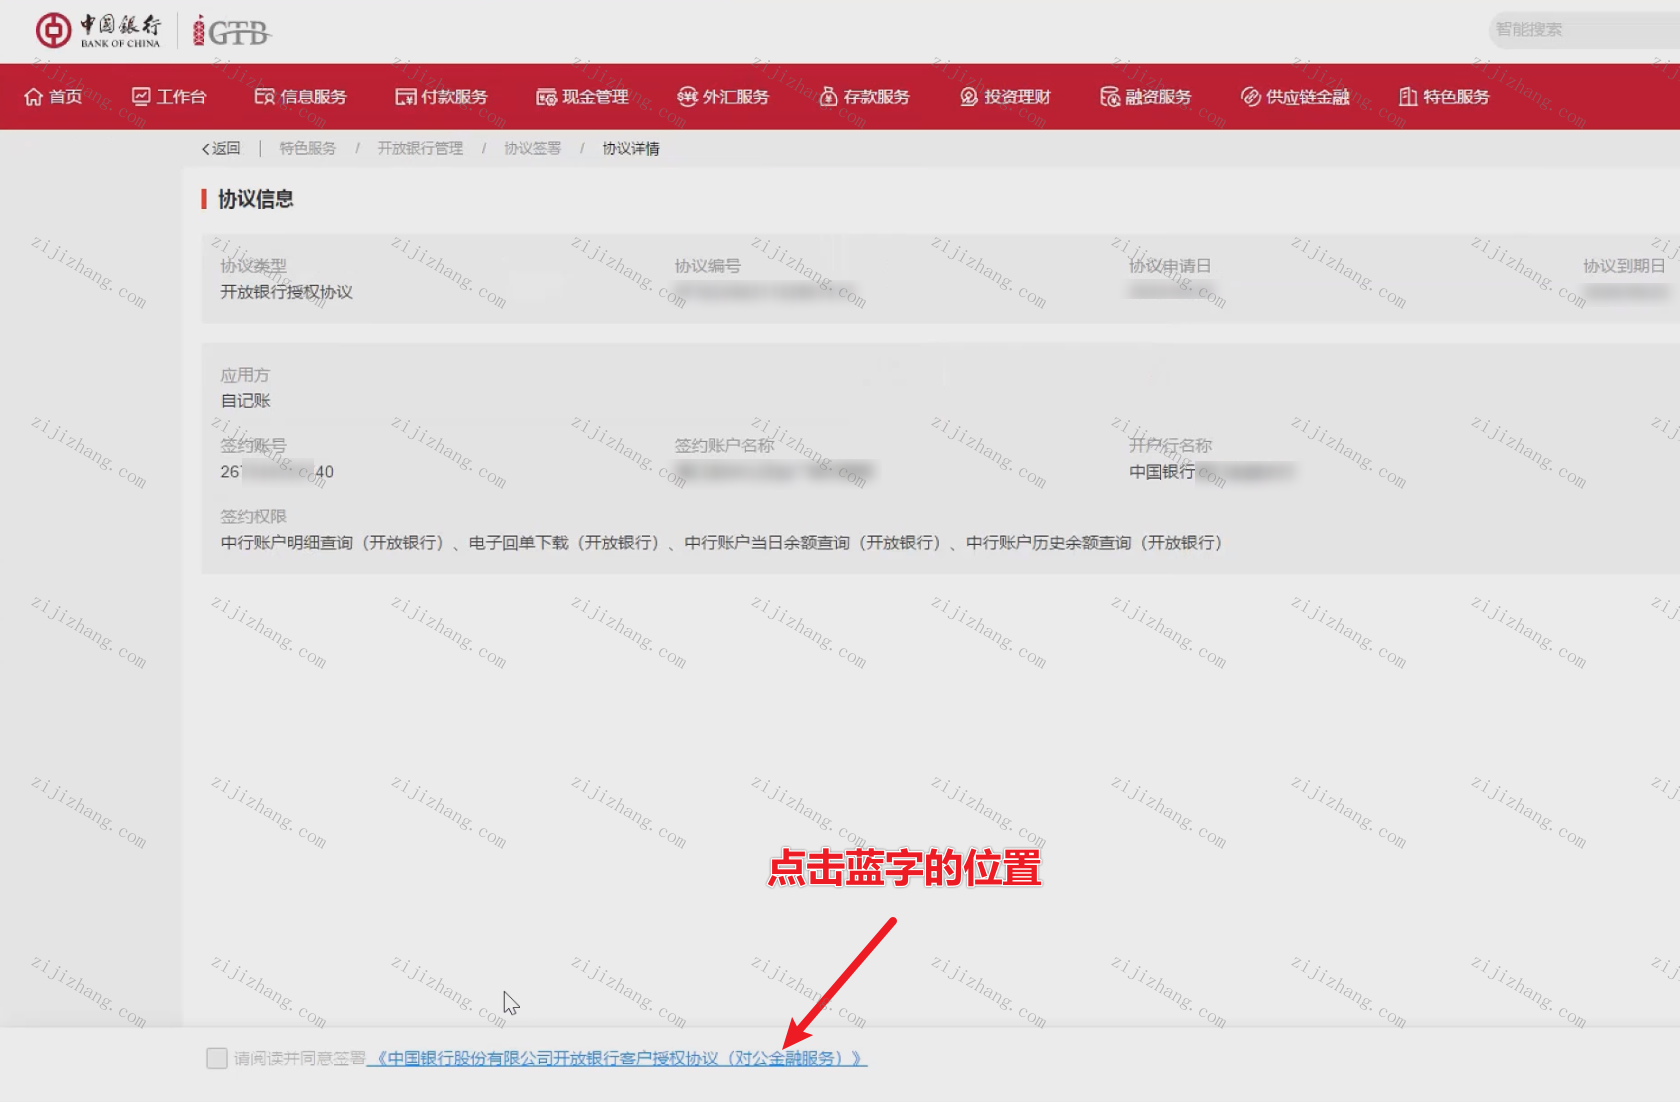Click the home icon in navigation bar
Image resolution: width=1680 pixels, height=1102 pixels.
(x=34, y=97)
